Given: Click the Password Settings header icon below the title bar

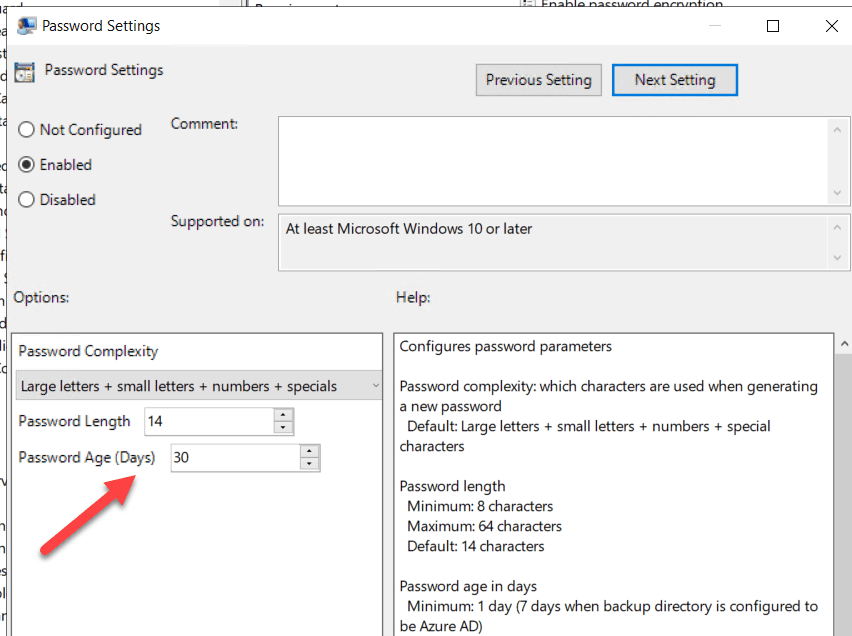Looking at the screenshot, I should [23, 70].
